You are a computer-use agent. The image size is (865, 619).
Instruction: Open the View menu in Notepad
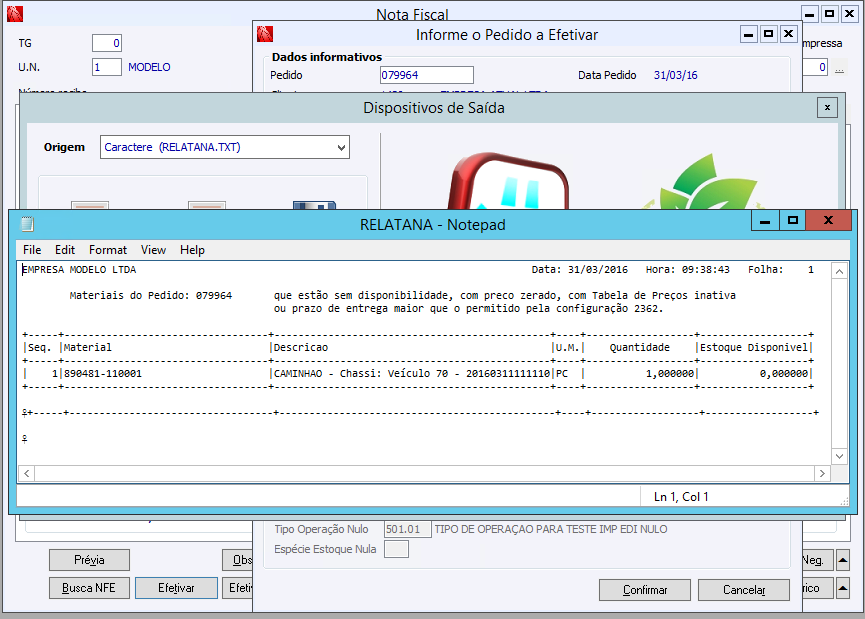pos(153,250)
